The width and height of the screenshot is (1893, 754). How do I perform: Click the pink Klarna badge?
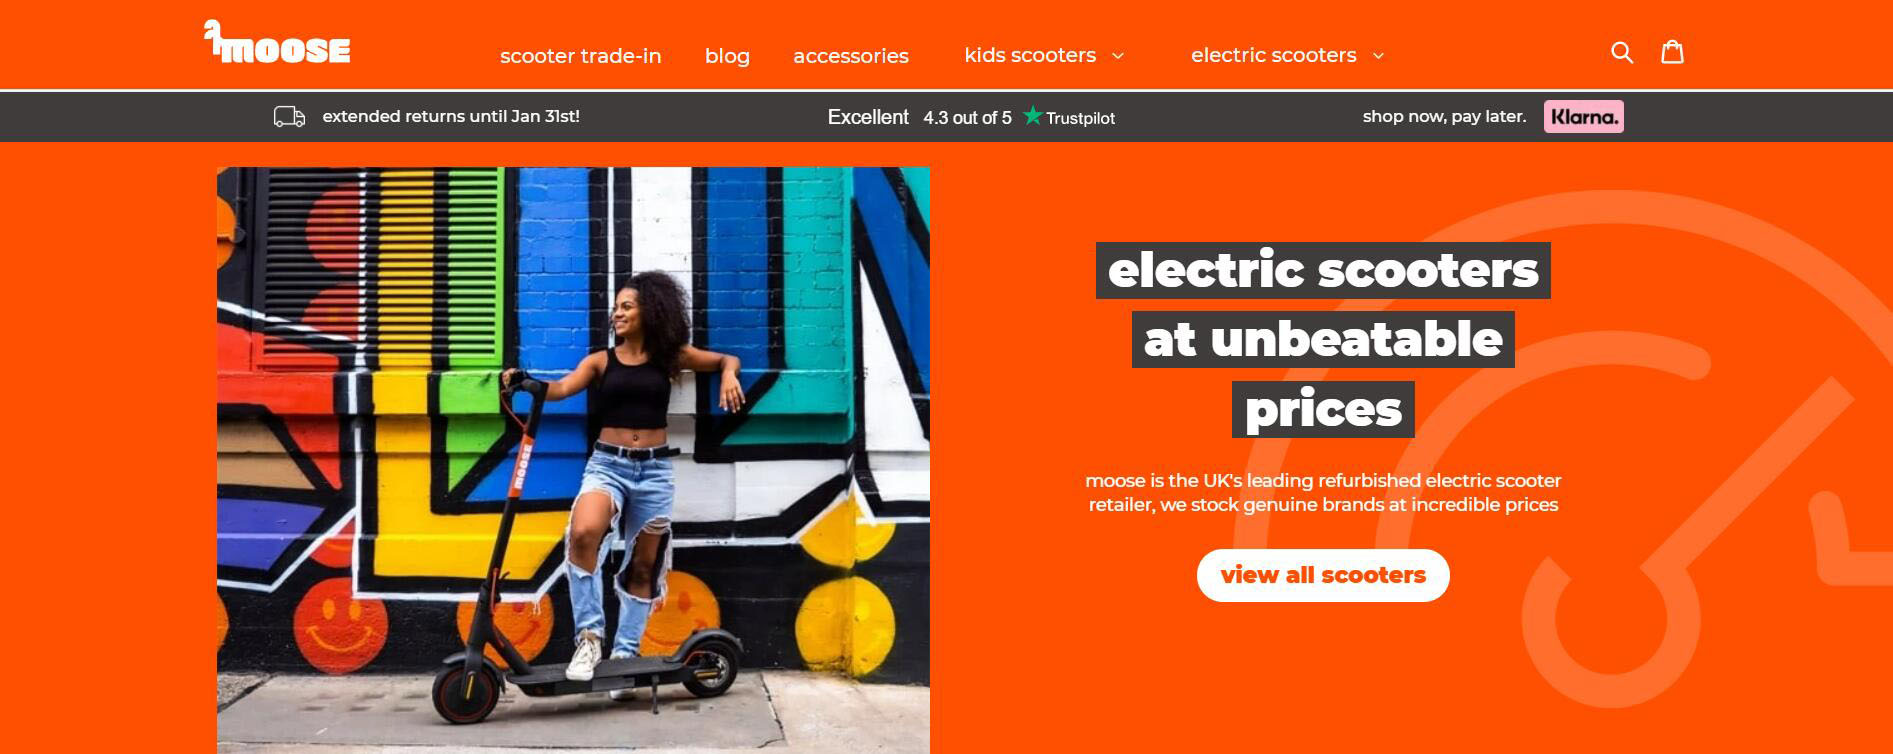coord(1583,117)
